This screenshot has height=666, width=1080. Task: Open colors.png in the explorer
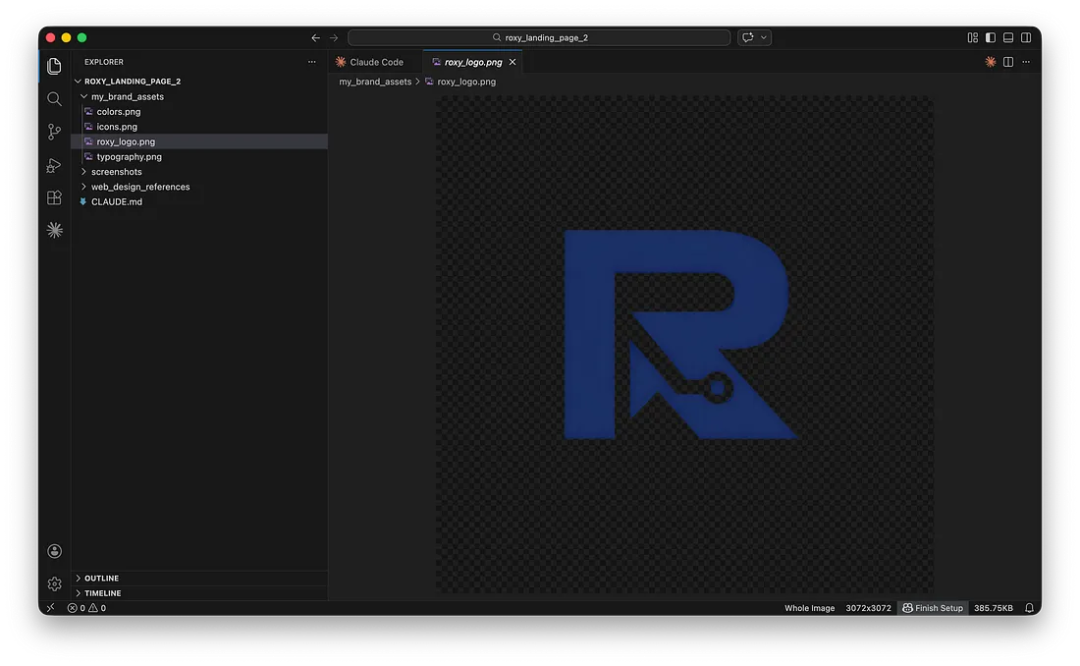click(x=118, y=112)
